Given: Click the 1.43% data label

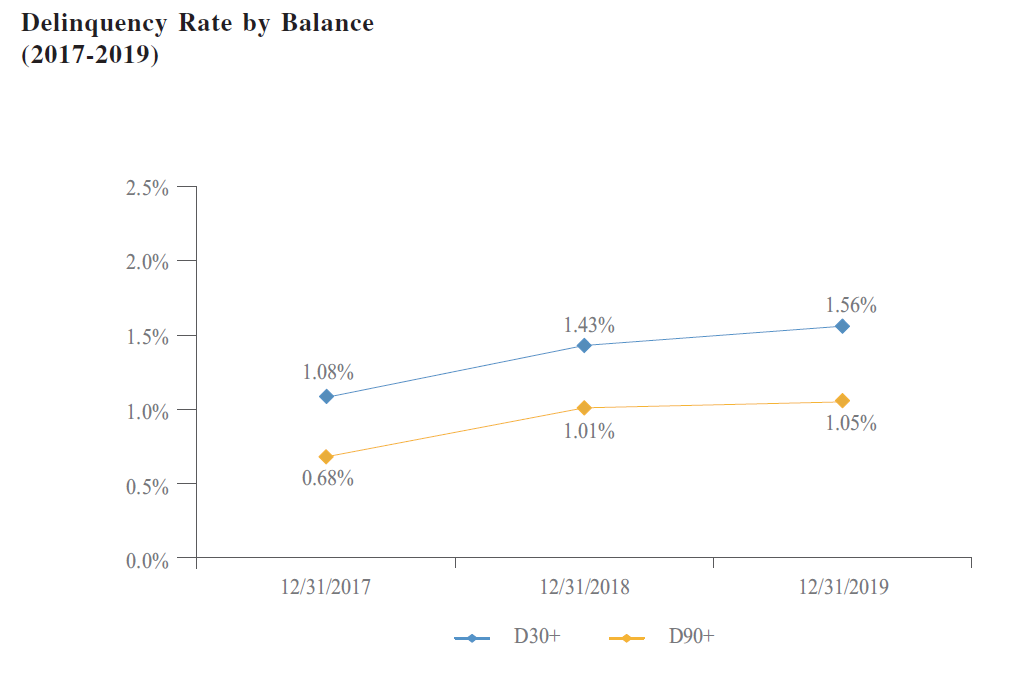Looking at the screenshot, I should pos(588,325).
